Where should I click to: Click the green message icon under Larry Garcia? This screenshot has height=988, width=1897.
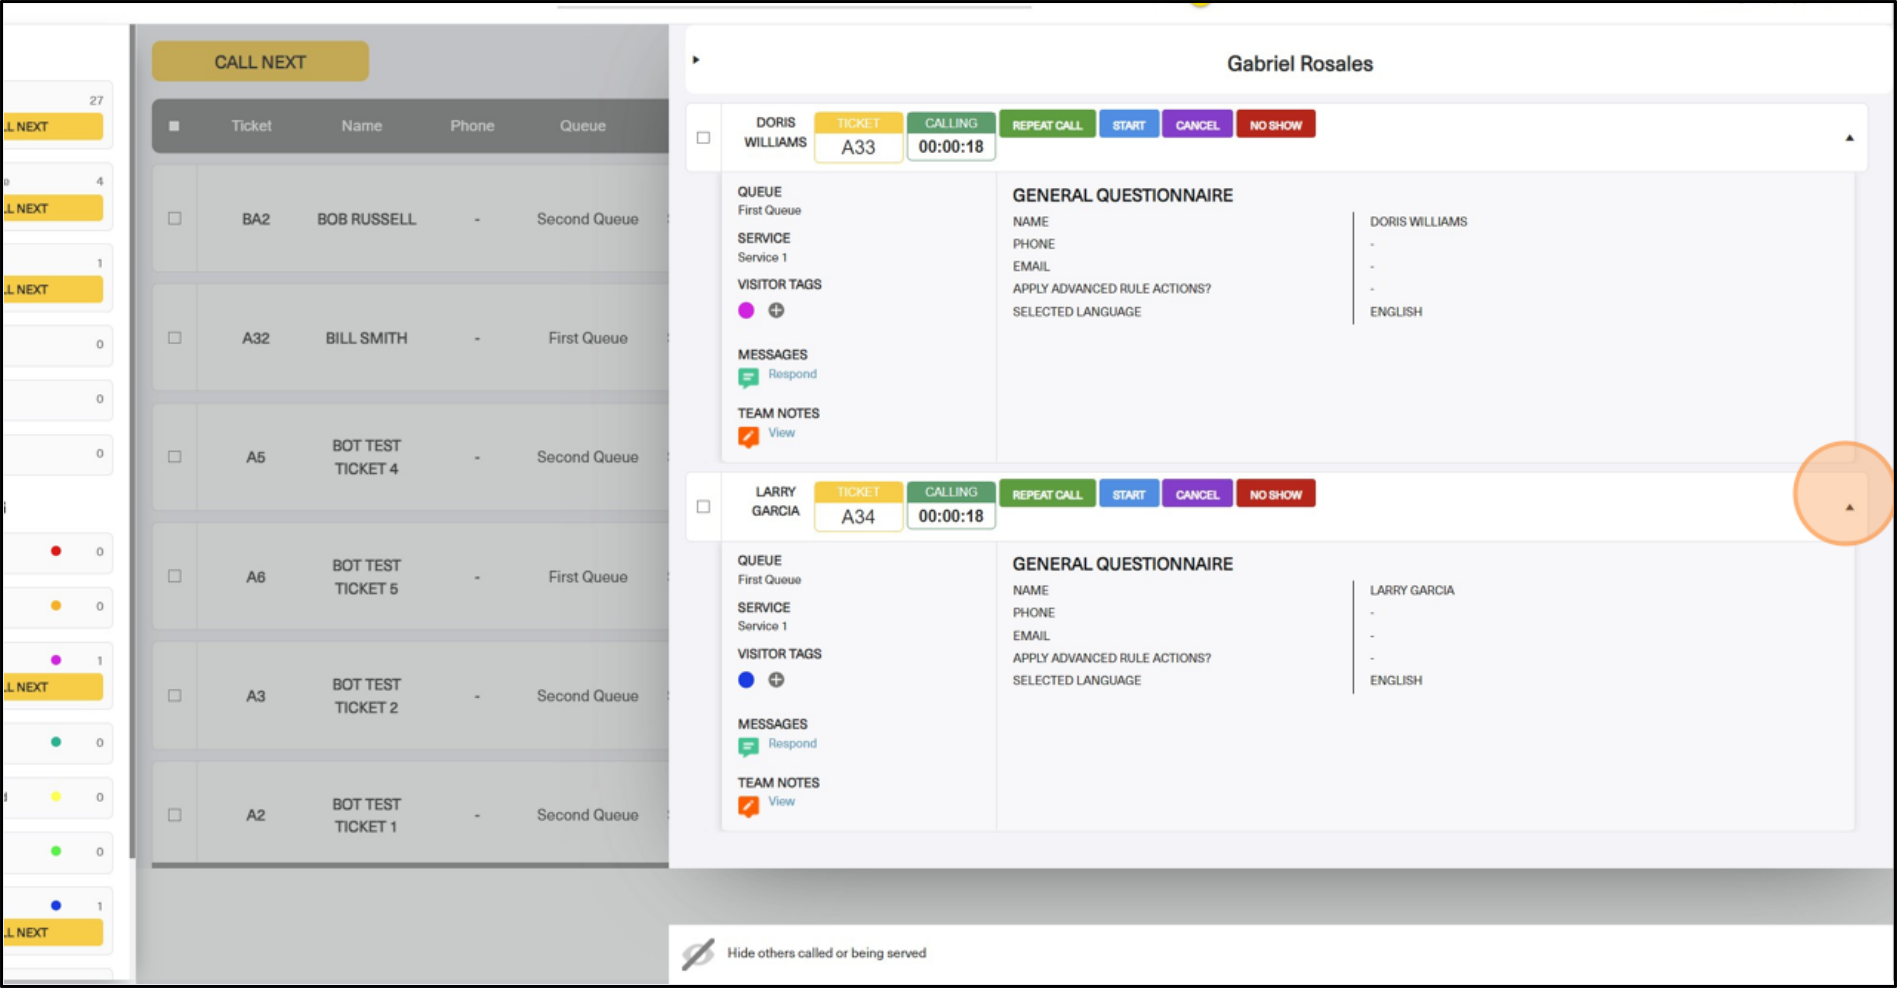point(748,746)
